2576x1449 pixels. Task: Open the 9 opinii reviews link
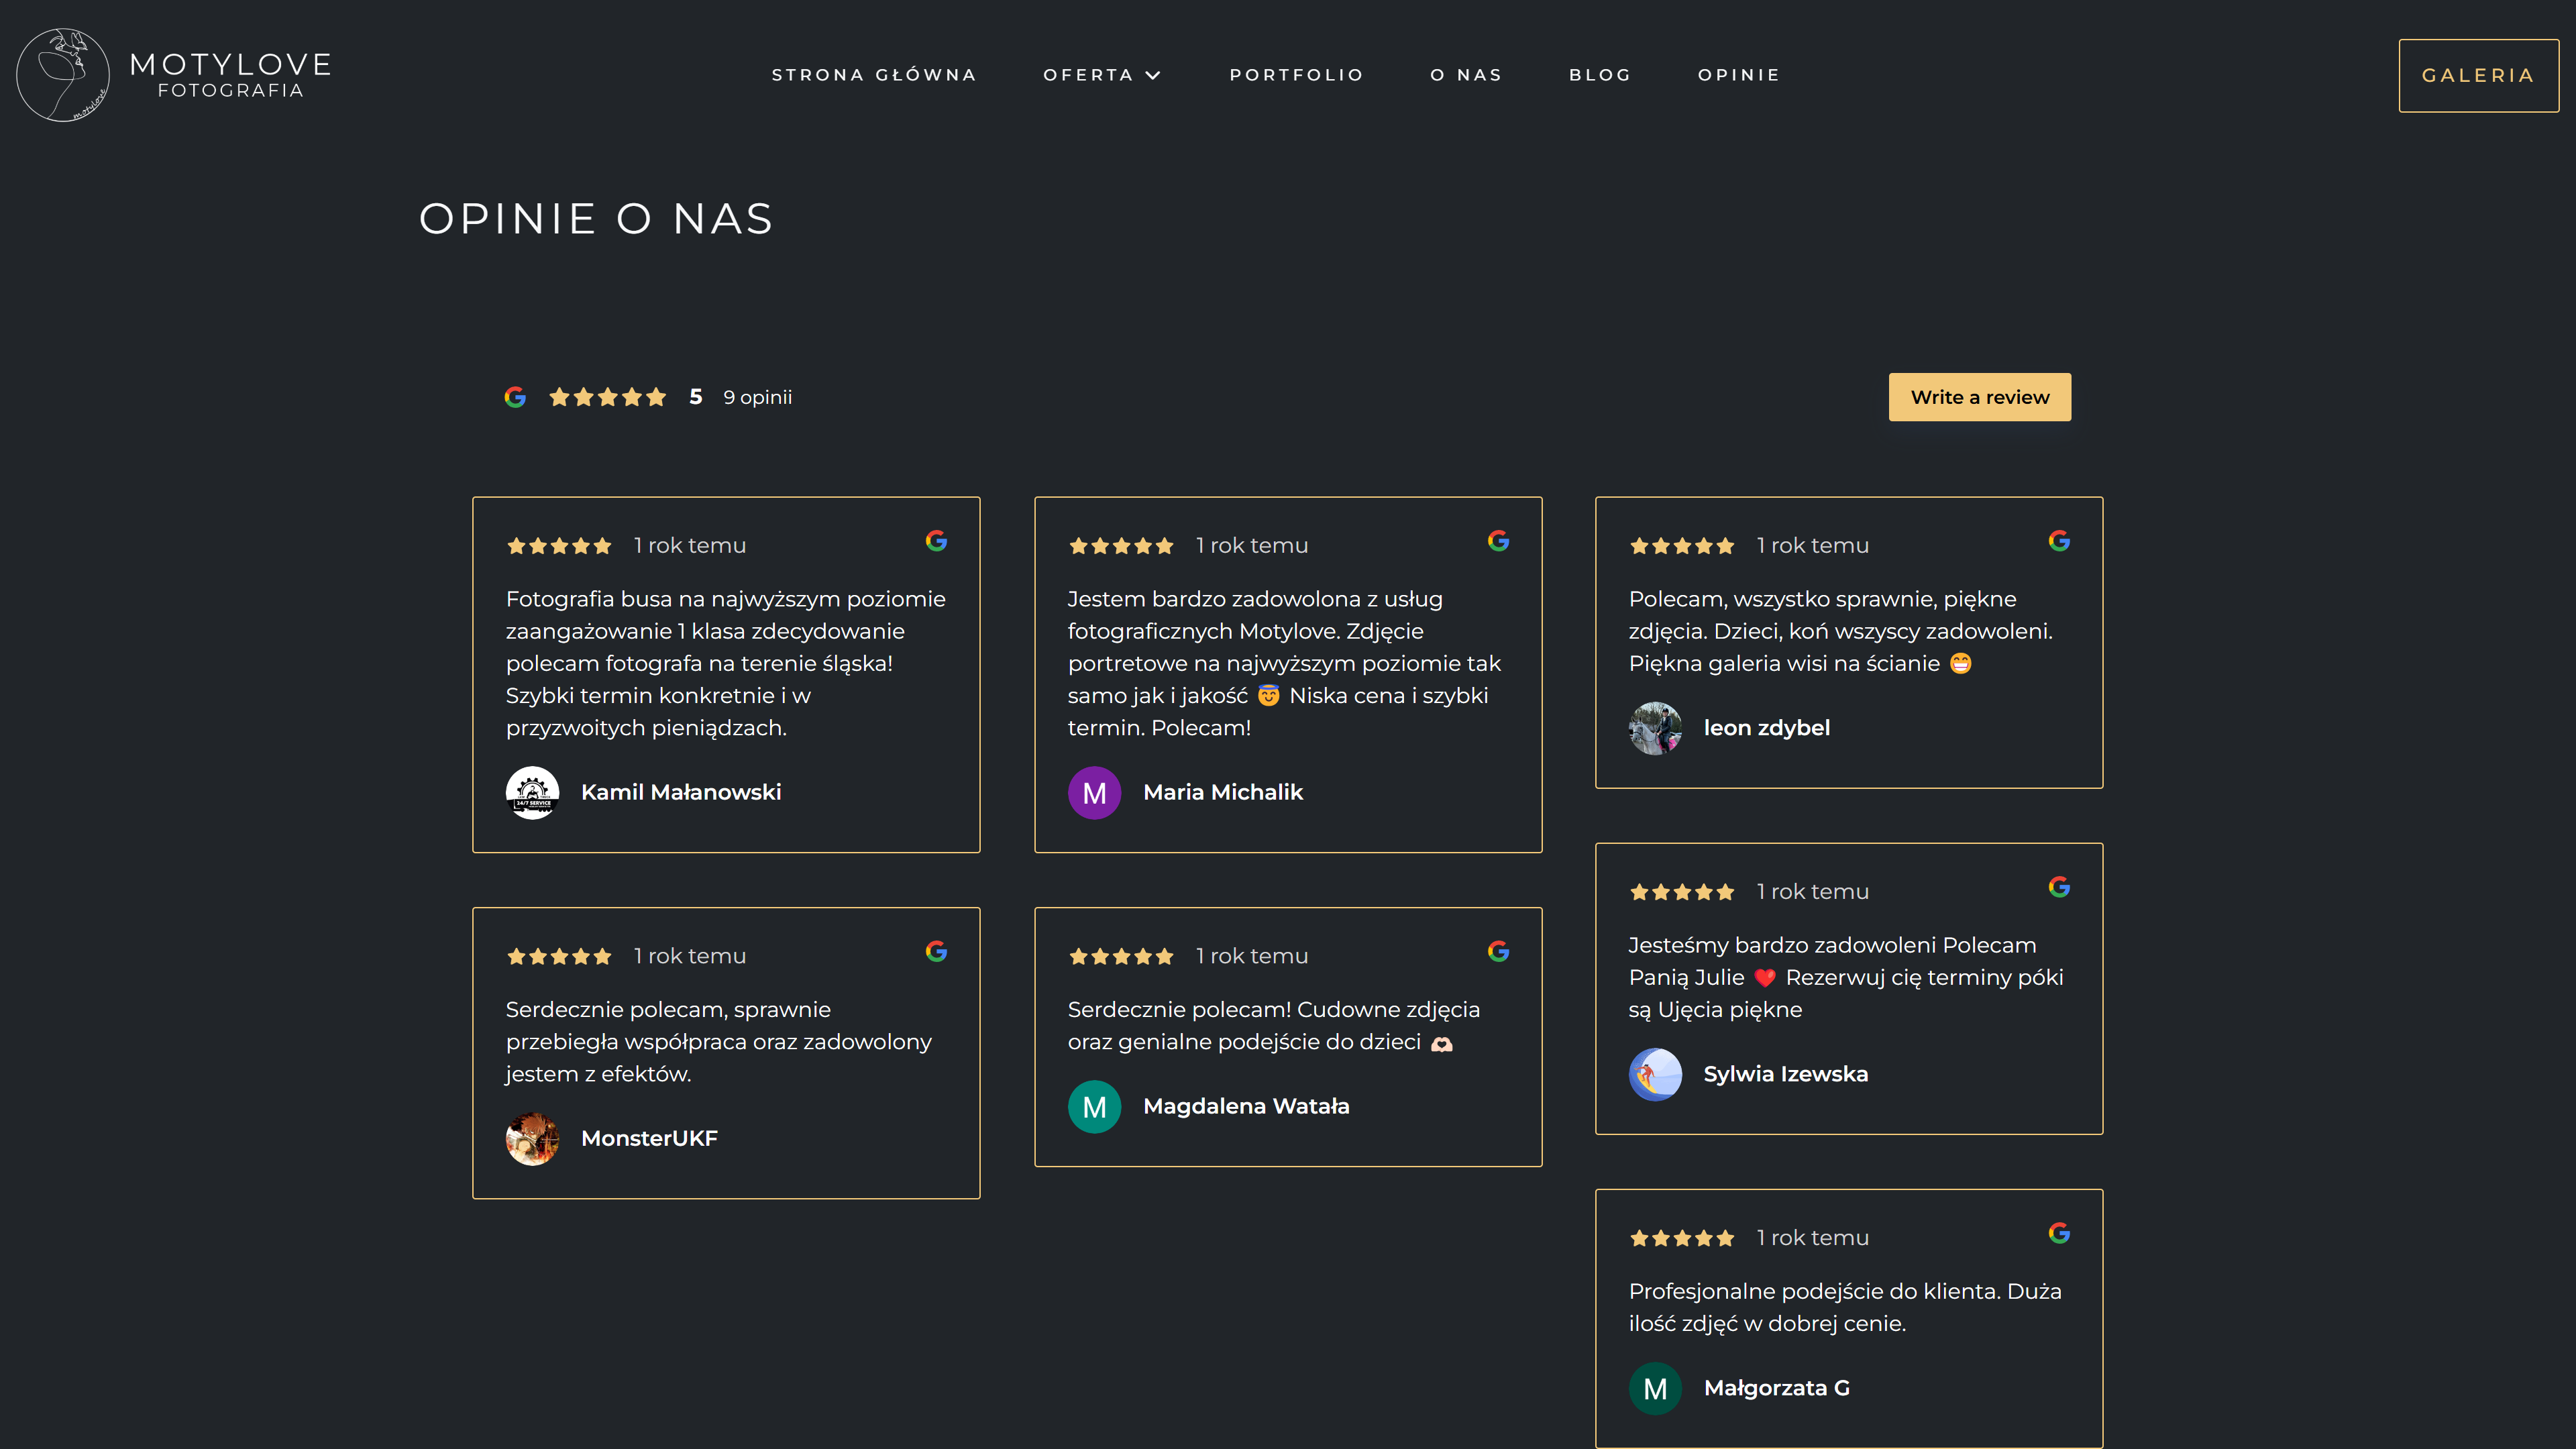click(757, 397)
